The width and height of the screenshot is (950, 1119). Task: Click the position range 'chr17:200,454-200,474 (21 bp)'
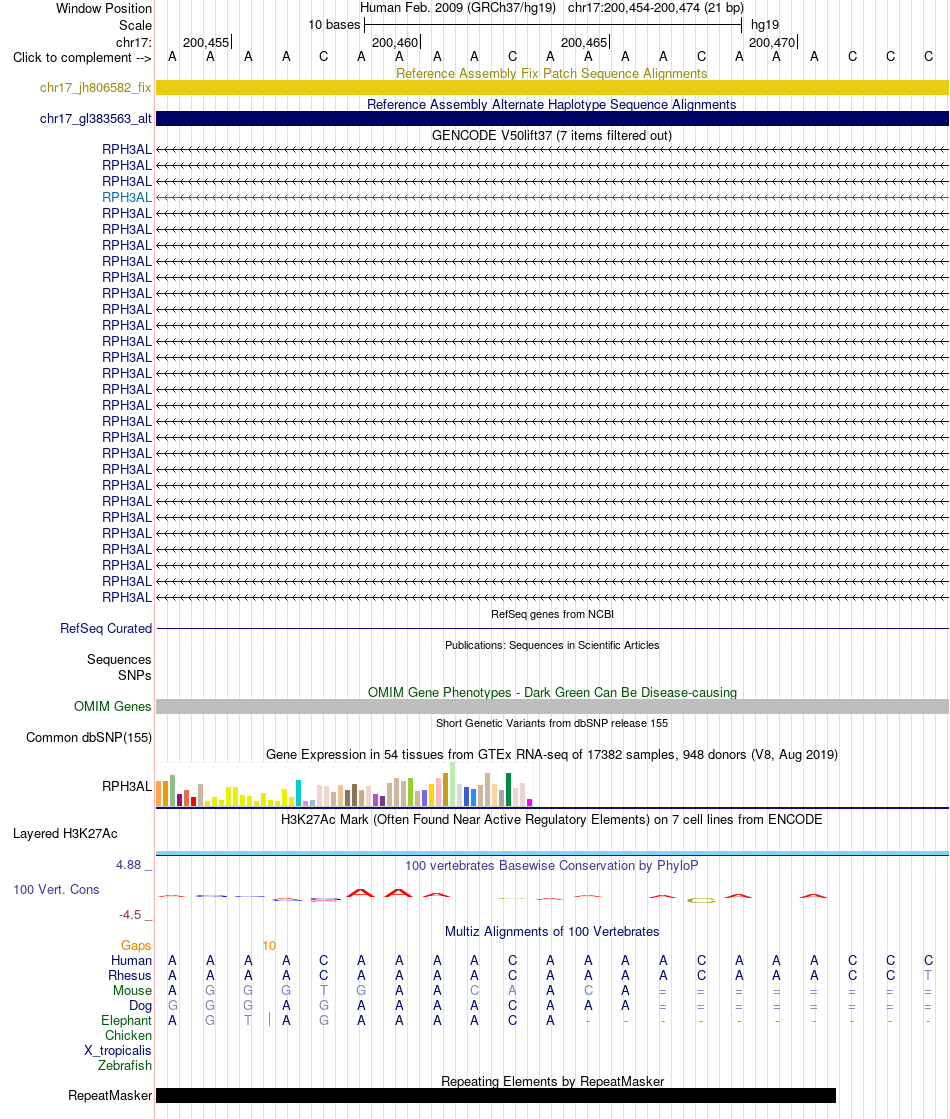[656, 7]
